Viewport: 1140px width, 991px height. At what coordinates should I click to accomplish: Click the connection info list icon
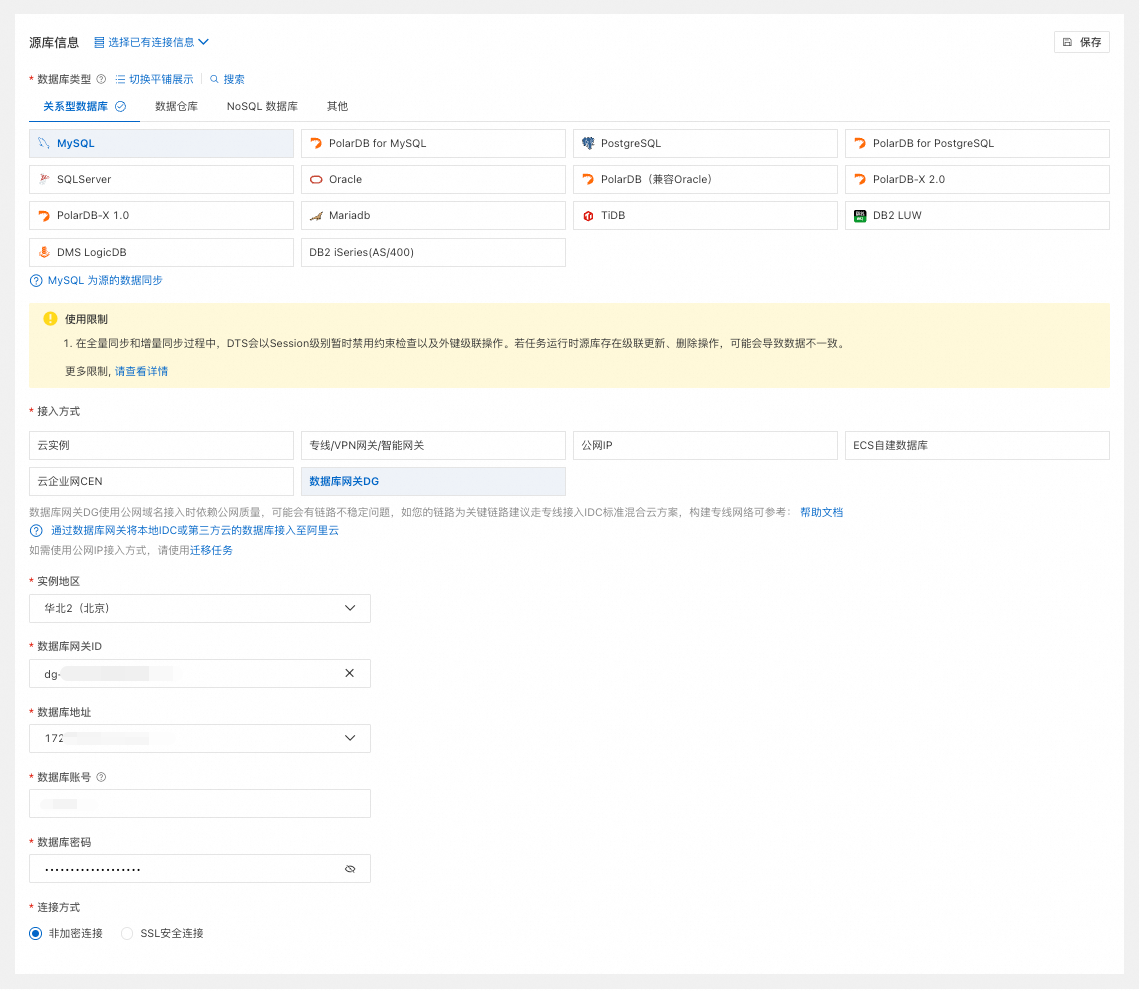[99, 42]
